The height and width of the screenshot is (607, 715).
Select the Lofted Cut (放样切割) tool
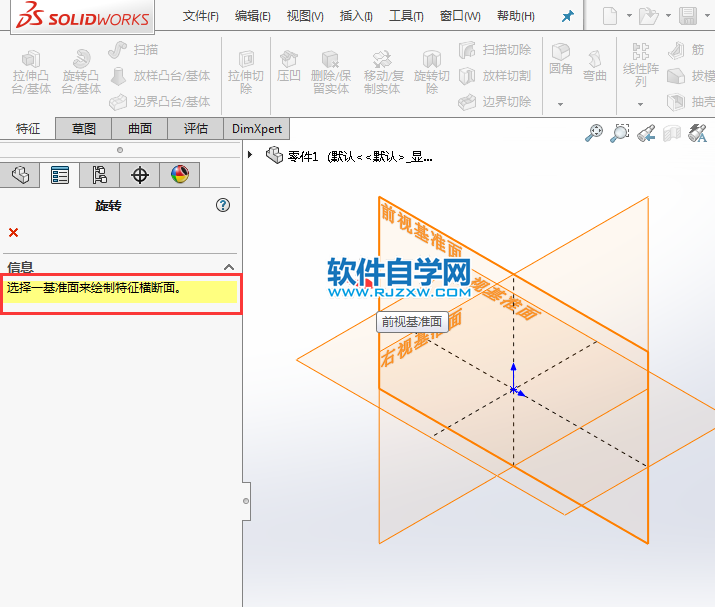click(x=495, y=76)
